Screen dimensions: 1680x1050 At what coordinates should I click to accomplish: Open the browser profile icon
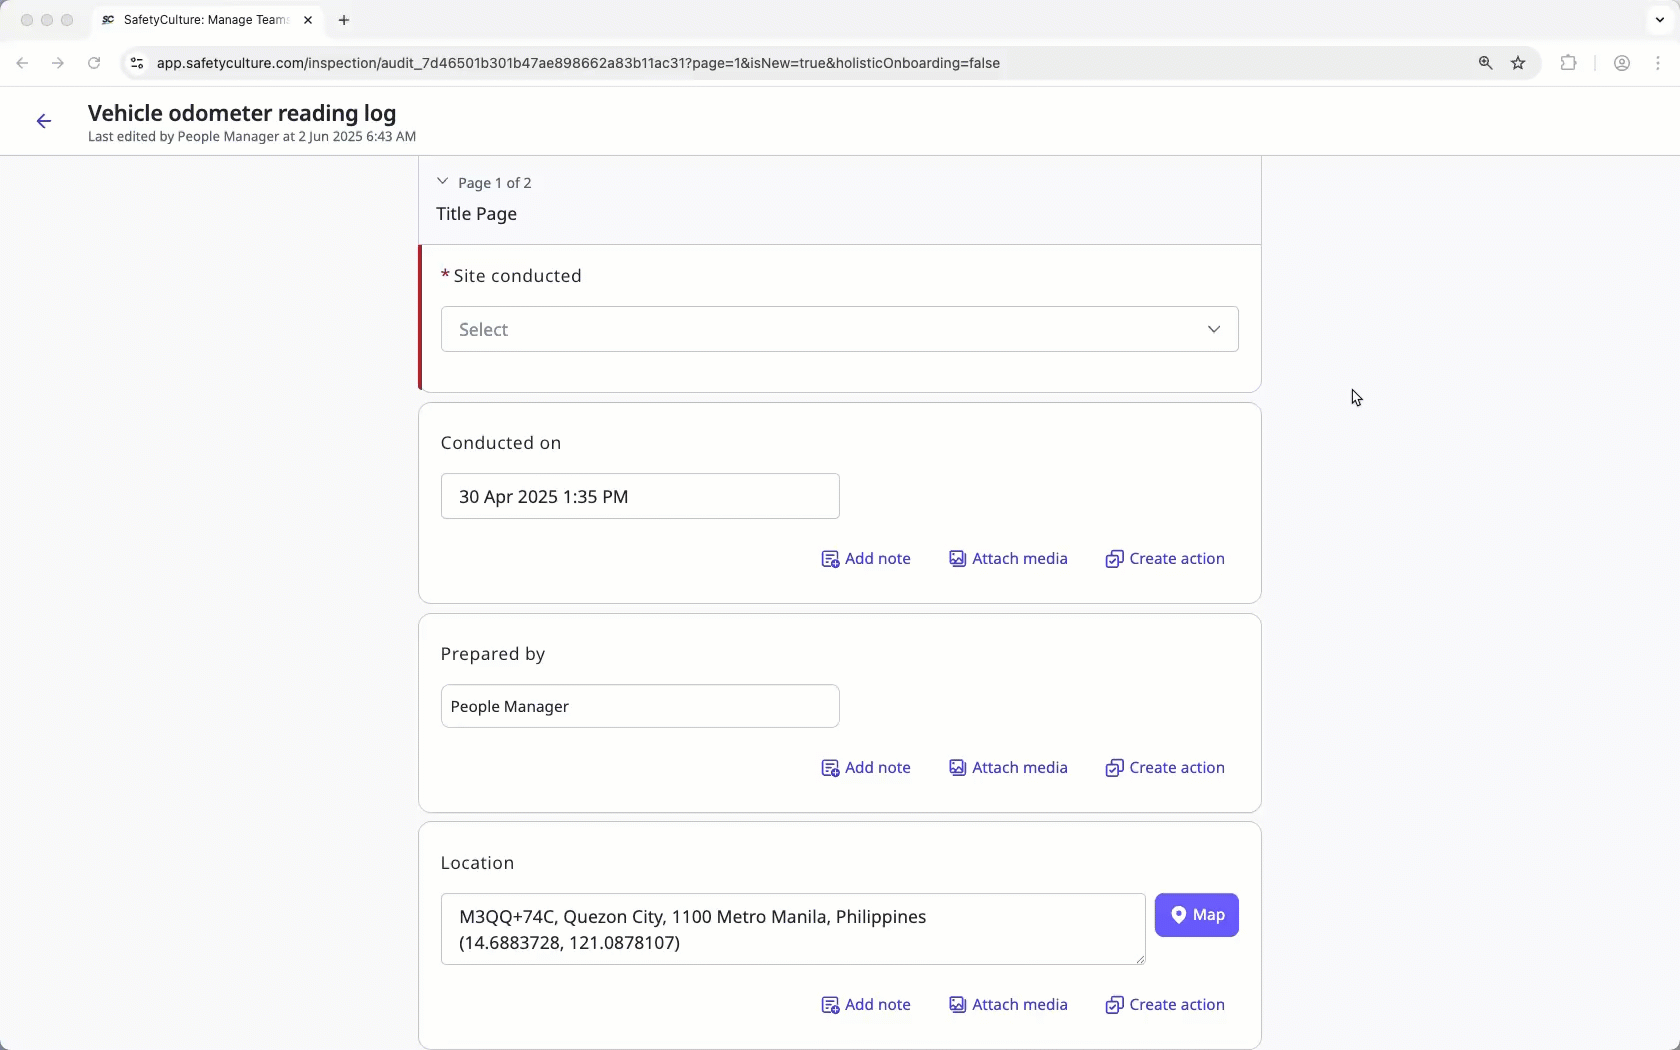pos(1622,63)
